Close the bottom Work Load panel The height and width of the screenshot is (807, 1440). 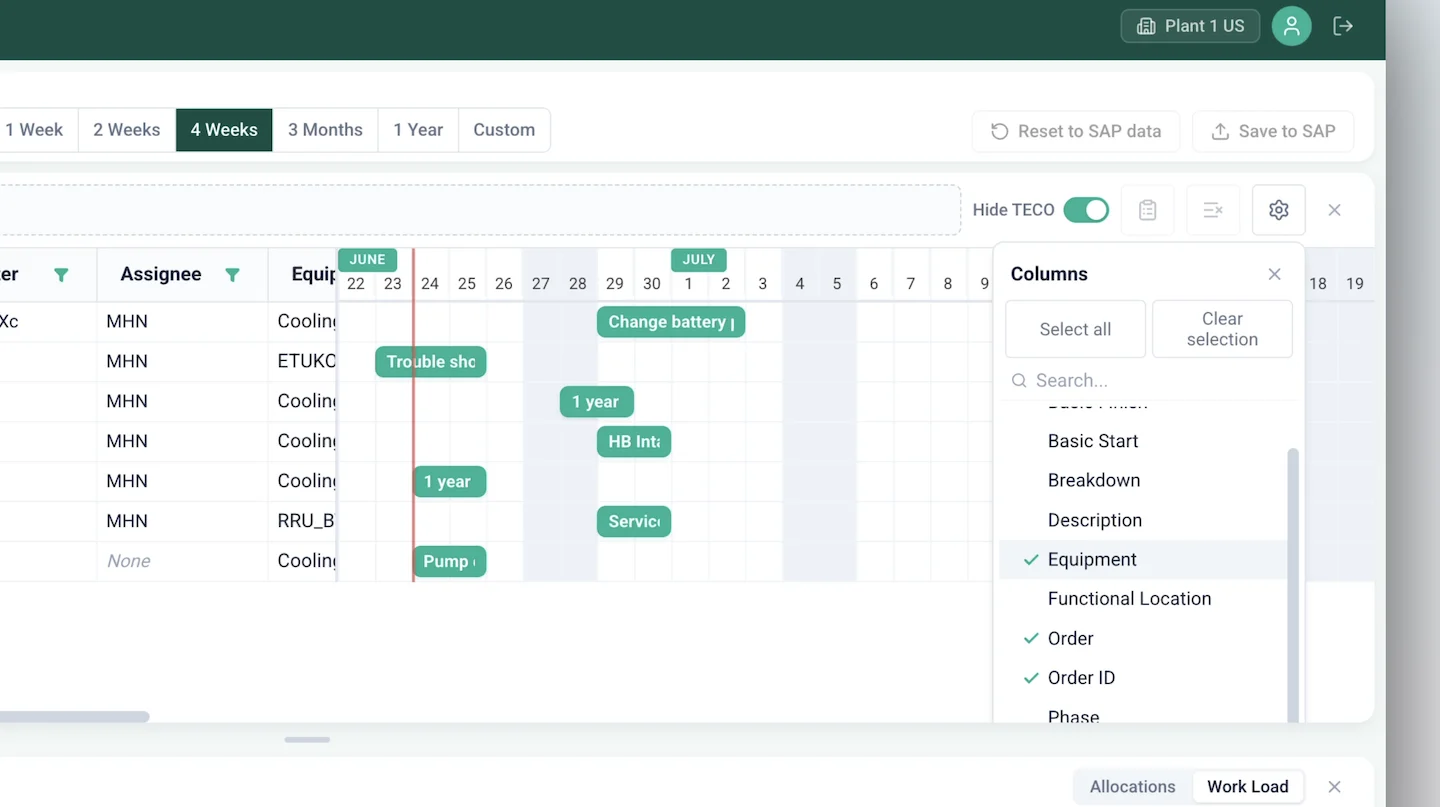coord(1334,787)
